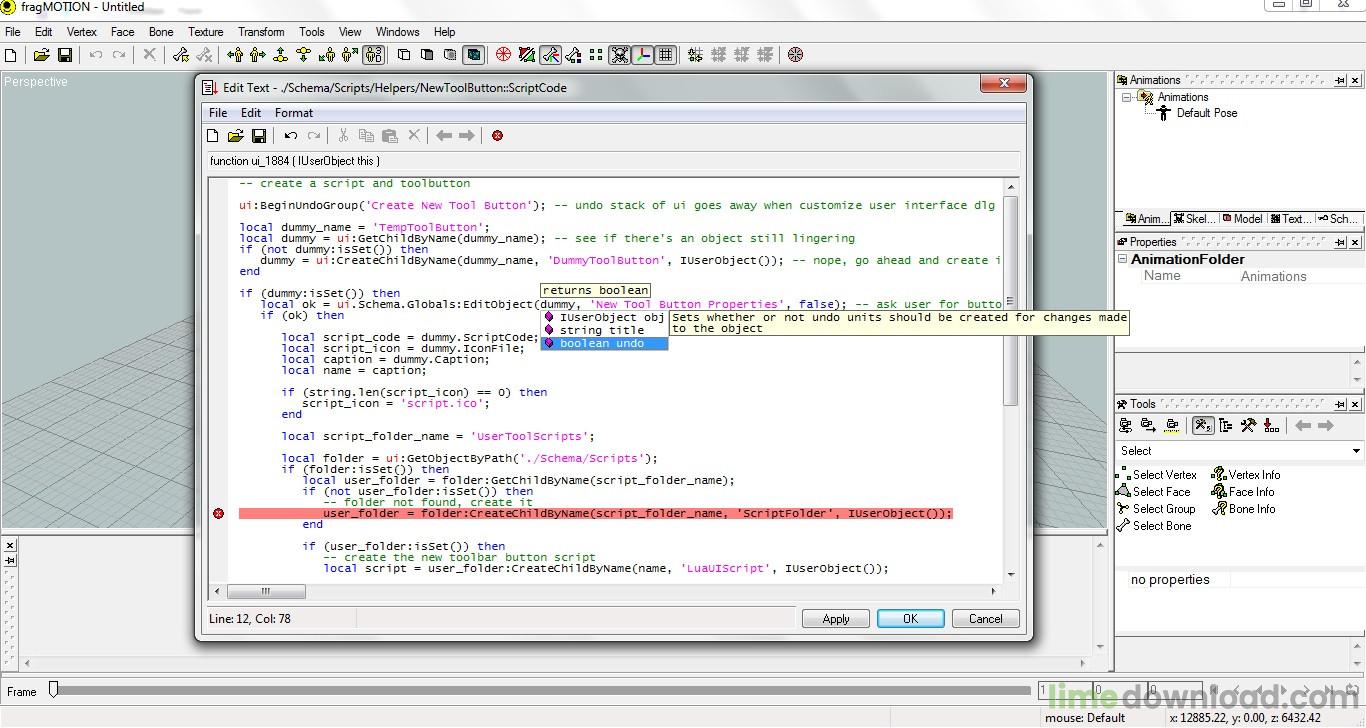Image resolution: width=1366 pixels, height=728 pixels.
Task: Toggle the axis display button in main toolbar
Action: [x=643, y=55]
